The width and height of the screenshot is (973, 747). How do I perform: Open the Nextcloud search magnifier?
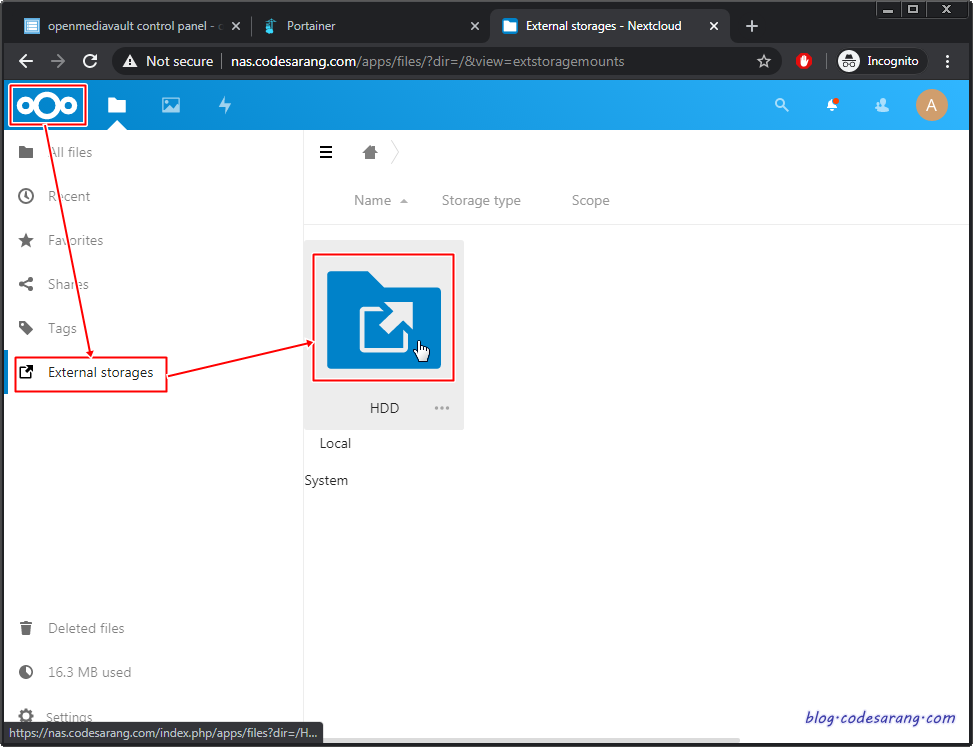[782, 105]
